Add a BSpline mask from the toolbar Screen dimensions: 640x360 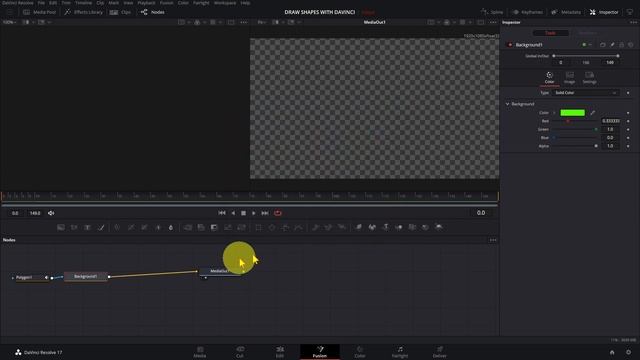299,227
